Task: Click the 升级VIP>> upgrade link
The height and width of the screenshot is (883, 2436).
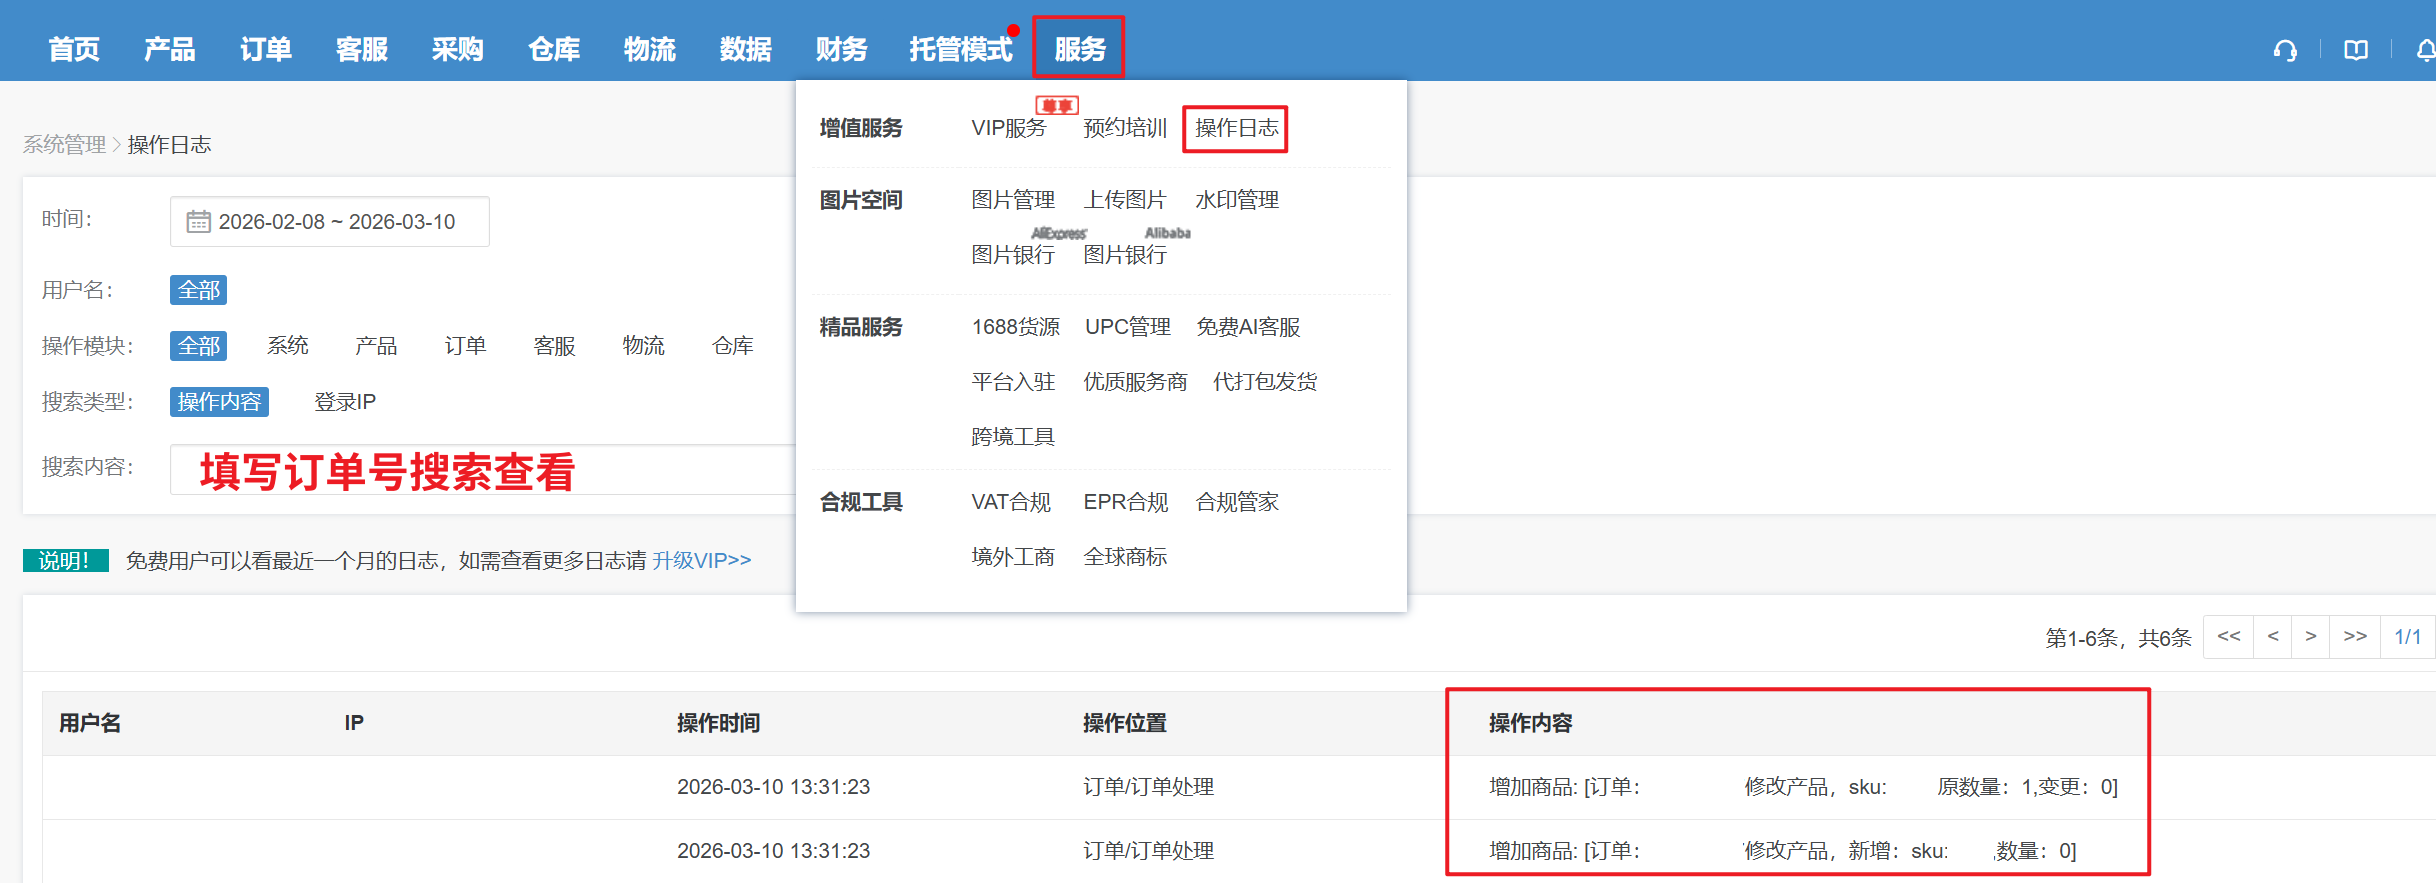Action: pos(701,561)
